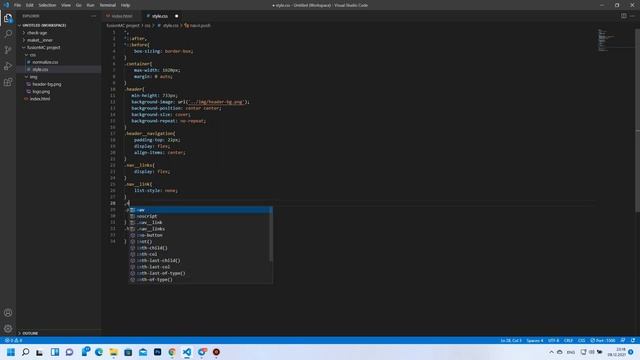Open the Mail app from taskbar

[x=143, y=352]
